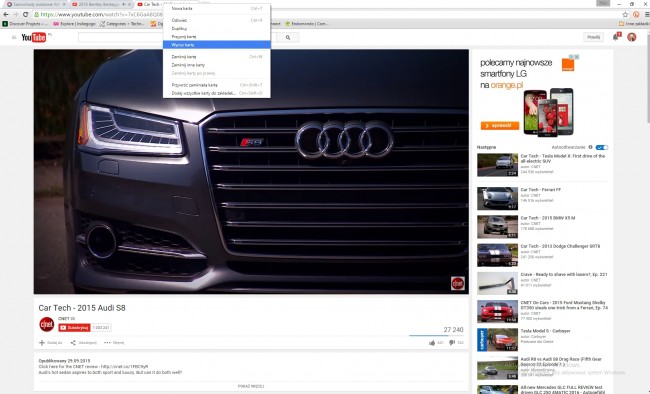Open the Tesla Model X video thumbnail
Image resolution: width=650 pixels, height=394 pixels.
click(497, 165)
